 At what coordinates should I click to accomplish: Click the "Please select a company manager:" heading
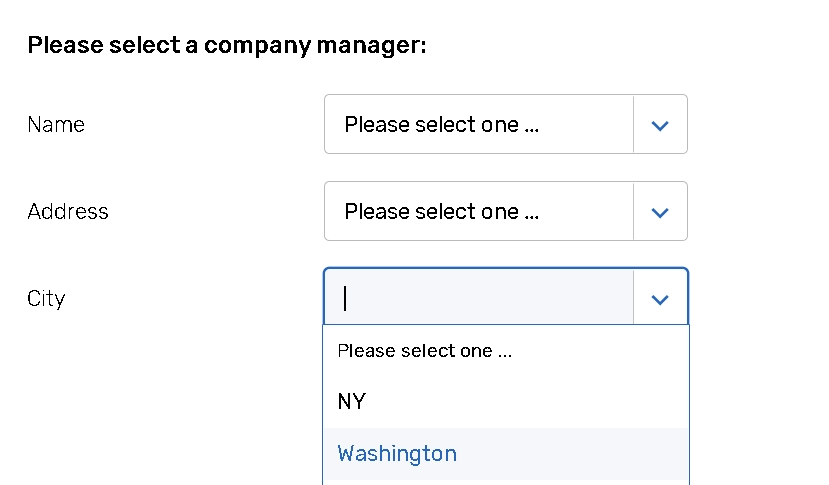pos(227,46)
